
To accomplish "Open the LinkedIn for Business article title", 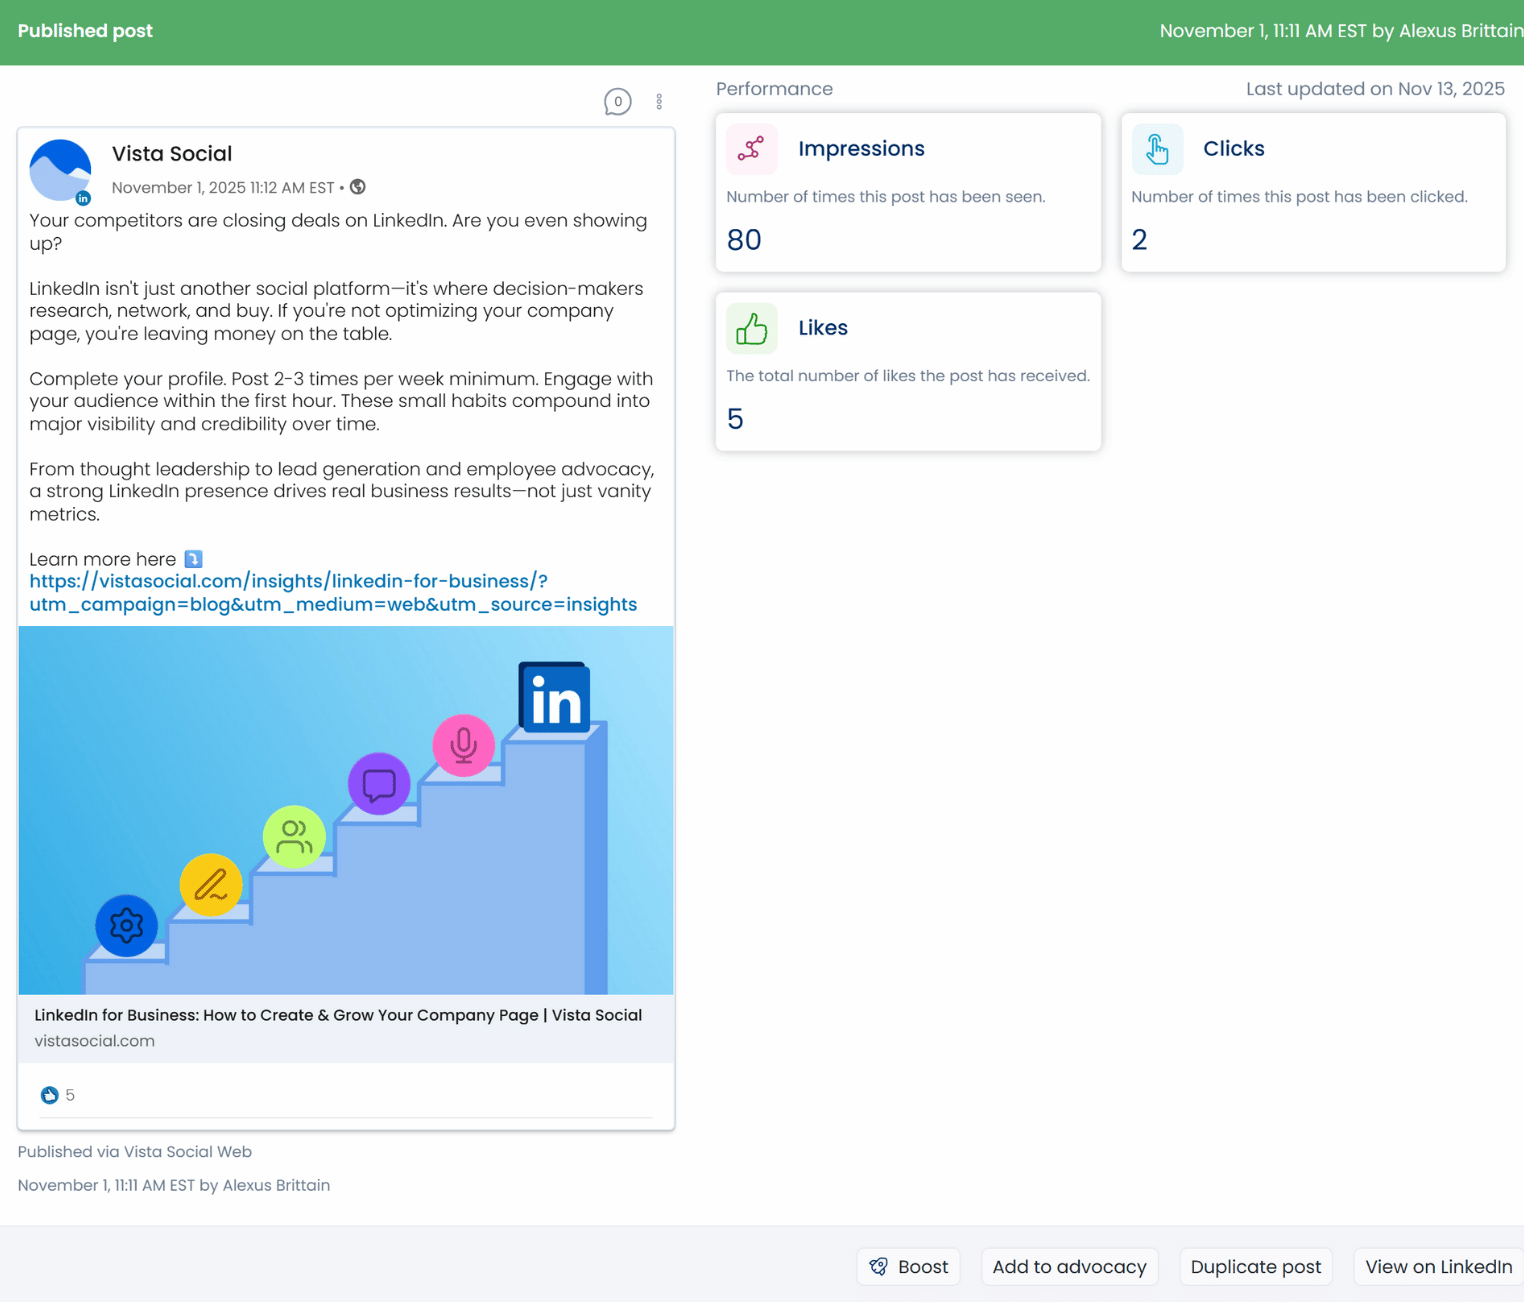I will point(338,1015).
